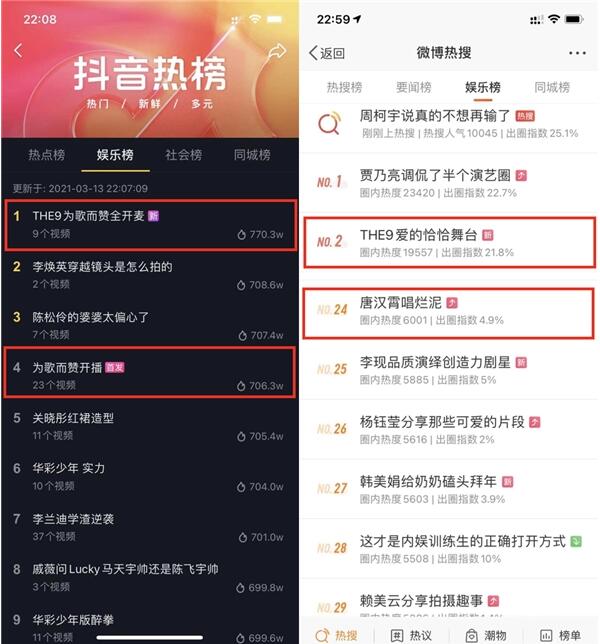
Task: Open the entry THE9为歌而赞全开麦
Action: [150, 225]
